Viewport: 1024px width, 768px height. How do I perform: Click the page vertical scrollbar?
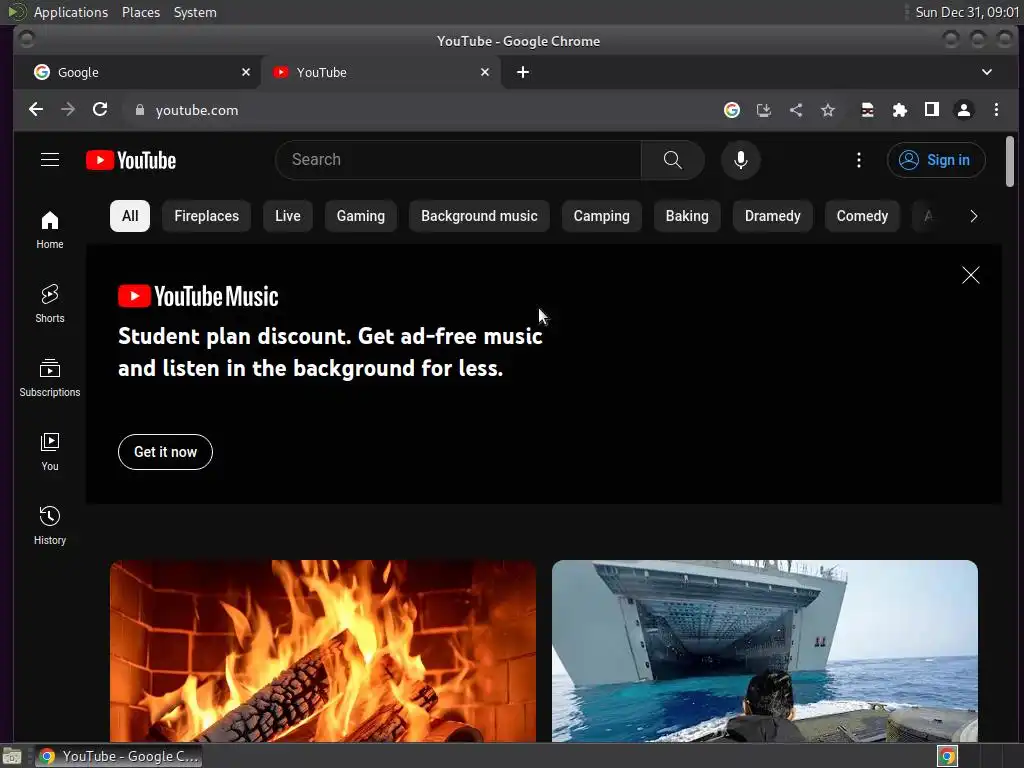[1010, 161]
